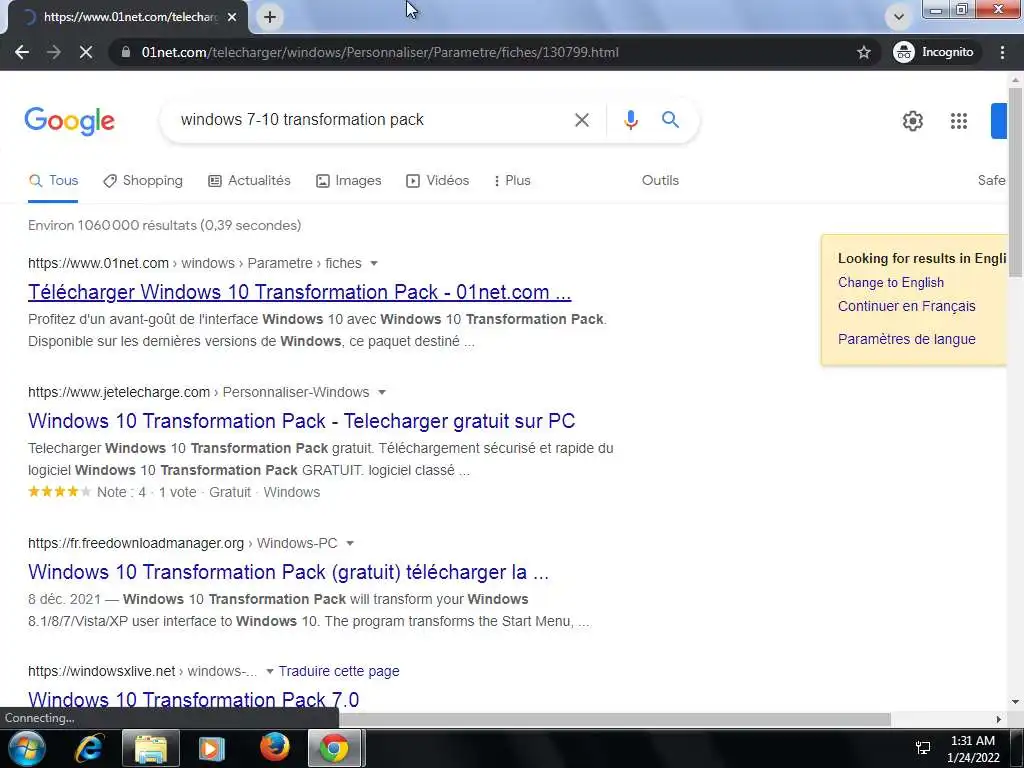Go to the Google homepage via the logo
The height and width of the screenshot is (768, 1024).
tap(69, 121)
